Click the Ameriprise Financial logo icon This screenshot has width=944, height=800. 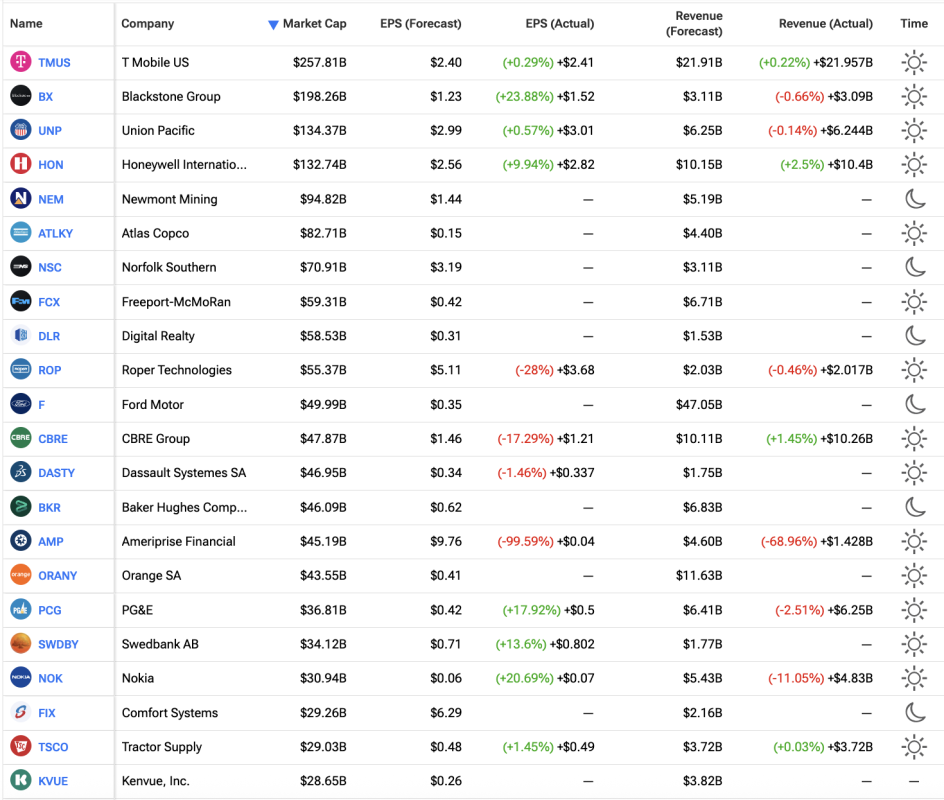[x=21, y=541]
